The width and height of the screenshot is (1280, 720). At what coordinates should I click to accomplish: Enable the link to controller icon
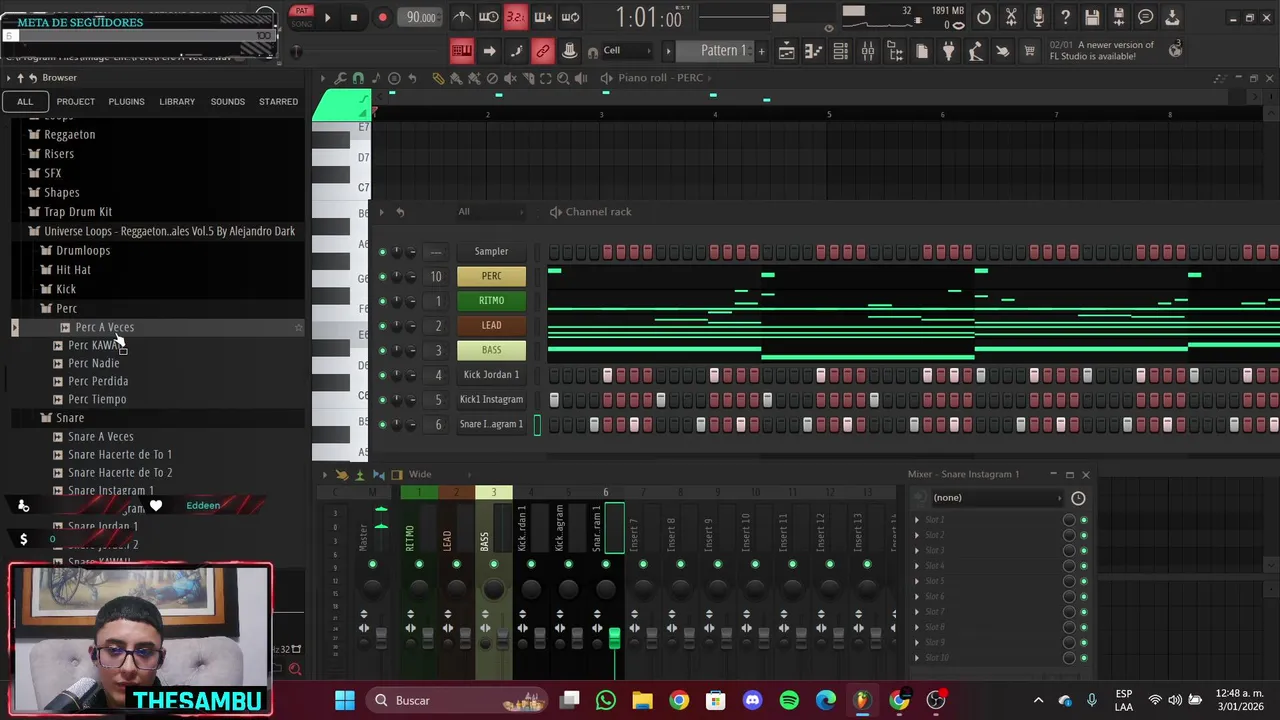[x=542, y=51]
